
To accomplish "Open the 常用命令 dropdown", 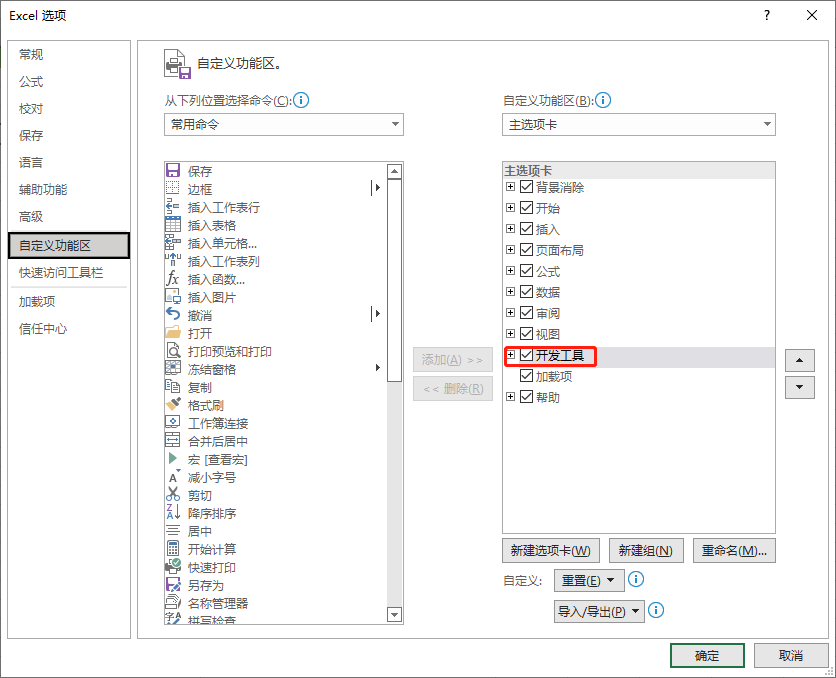I will click(x=284, y=124).
